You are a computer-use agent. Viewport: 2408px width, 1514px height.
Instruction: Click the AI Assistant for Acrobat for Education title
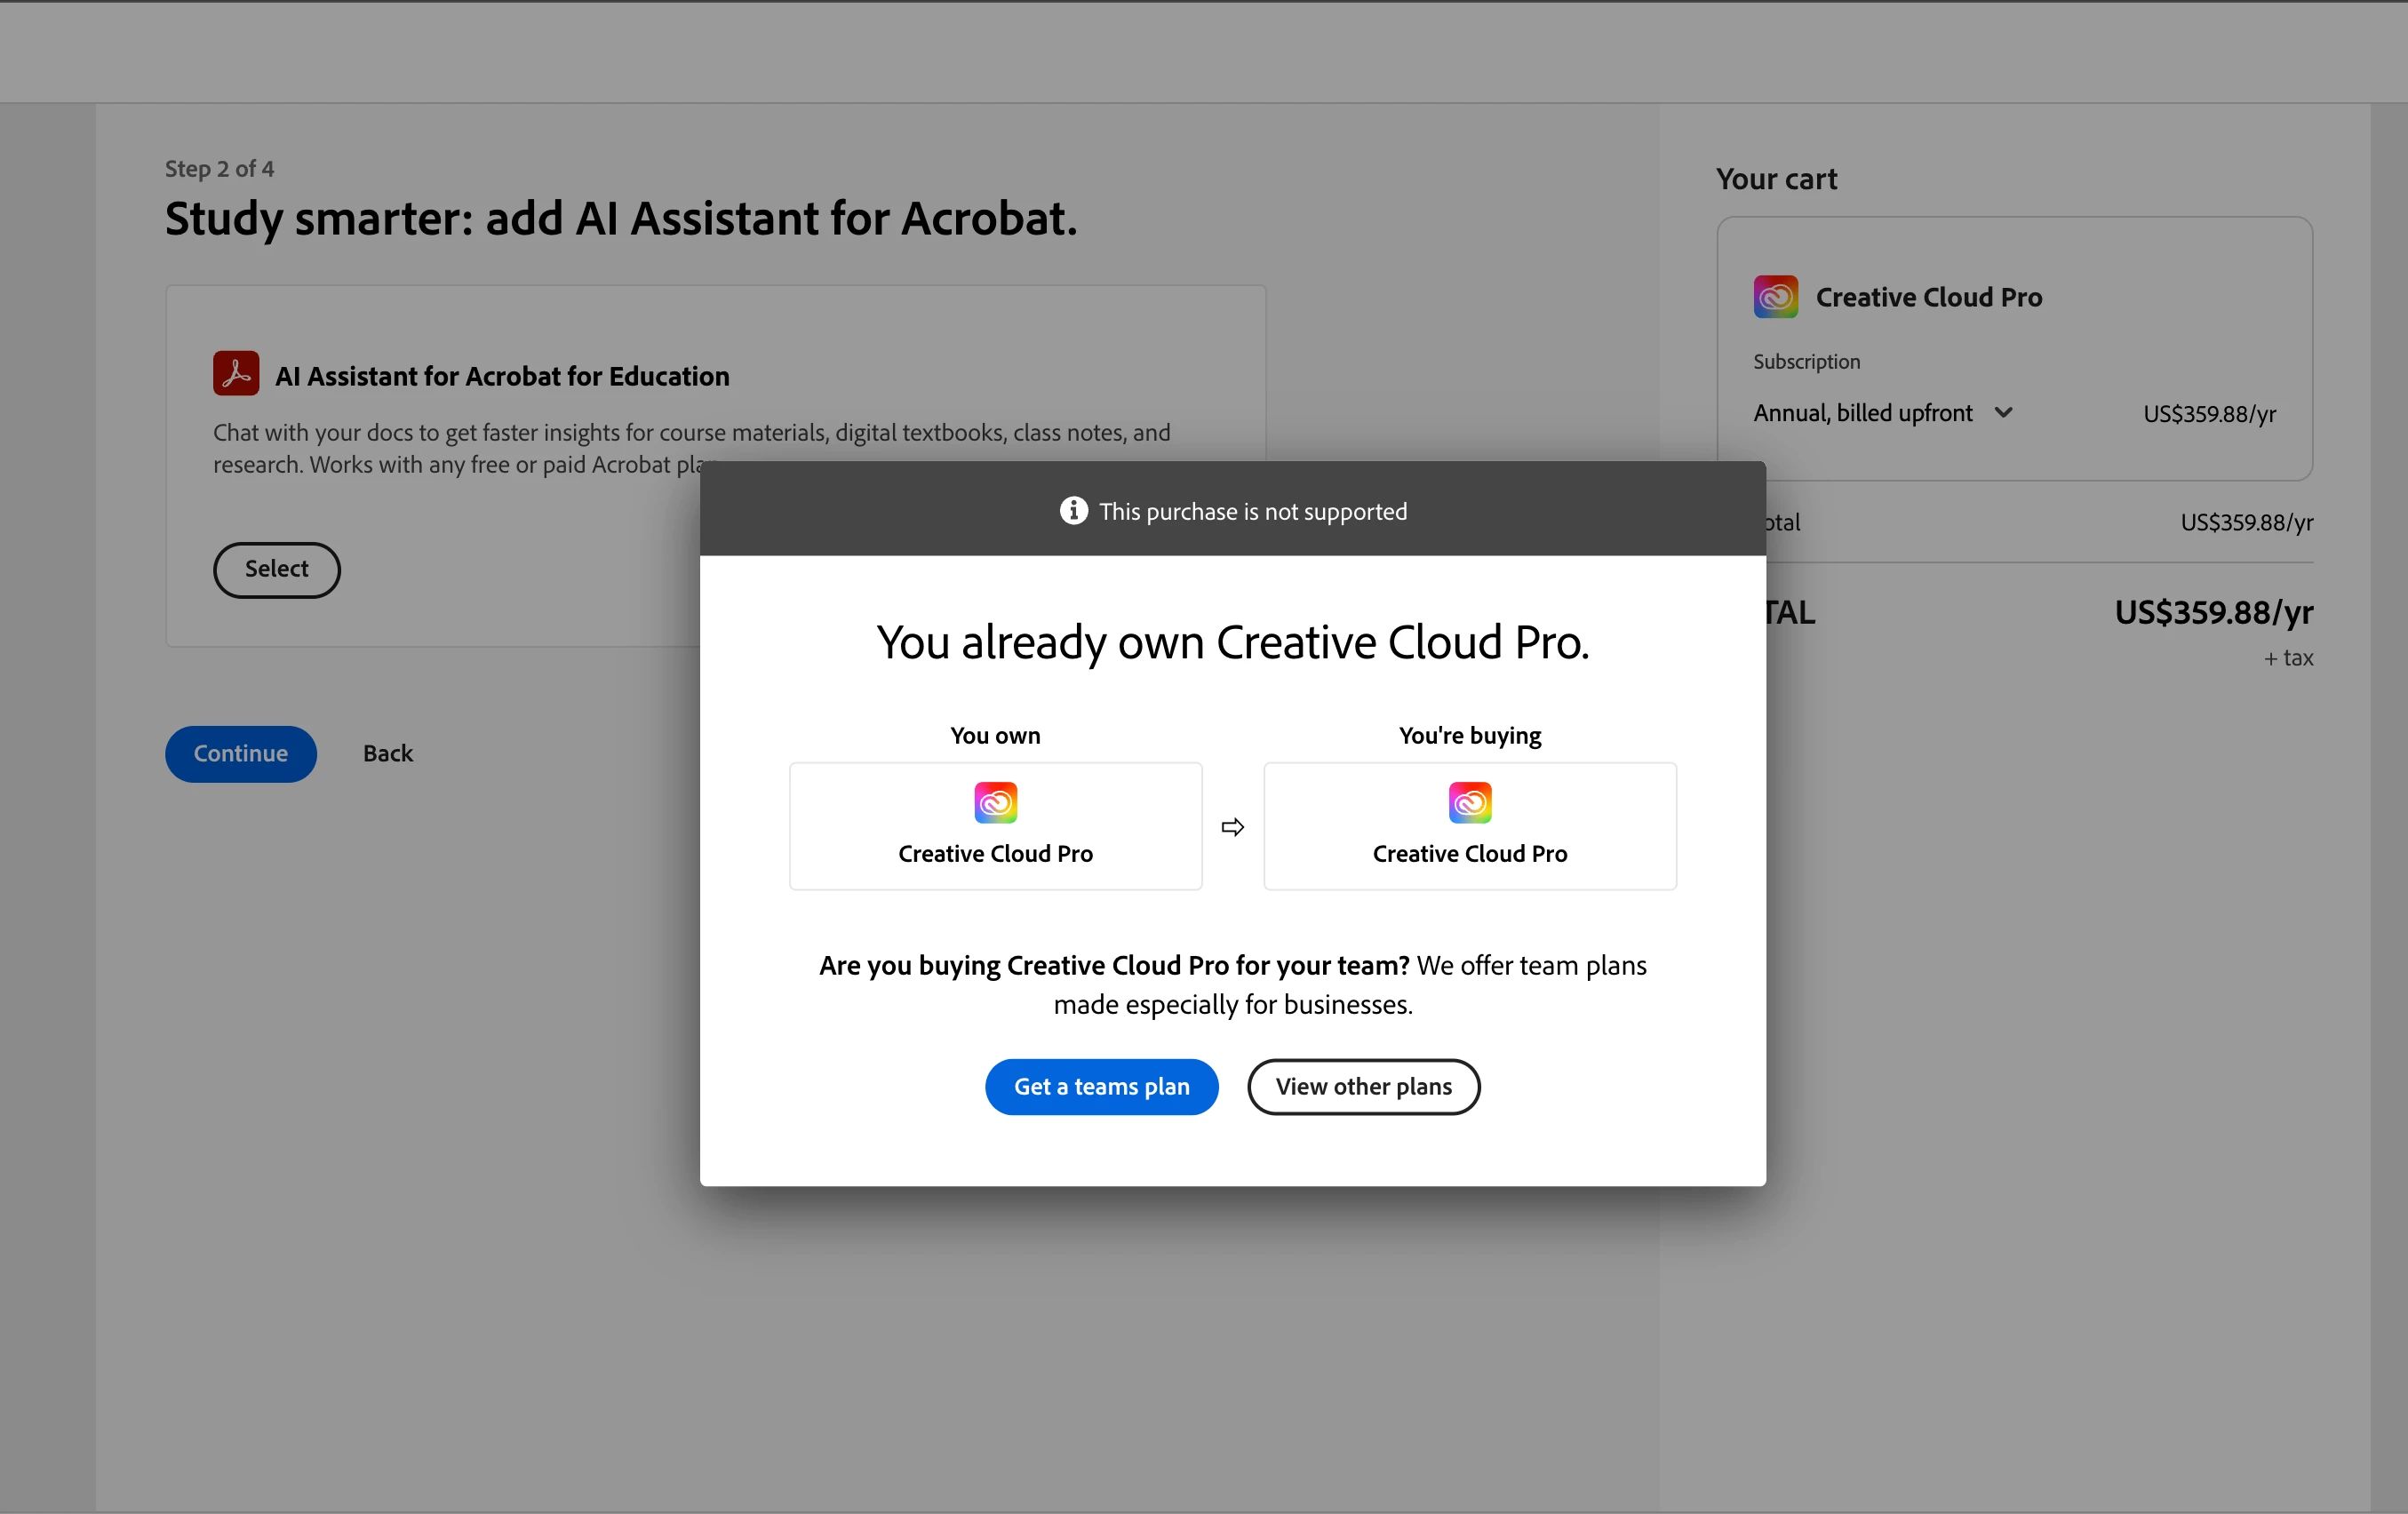(502, 377)
